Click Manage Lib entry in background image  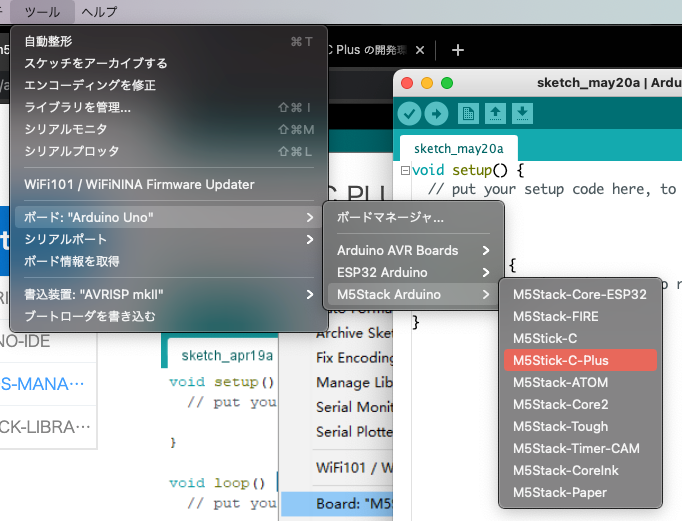pos(354,382)
